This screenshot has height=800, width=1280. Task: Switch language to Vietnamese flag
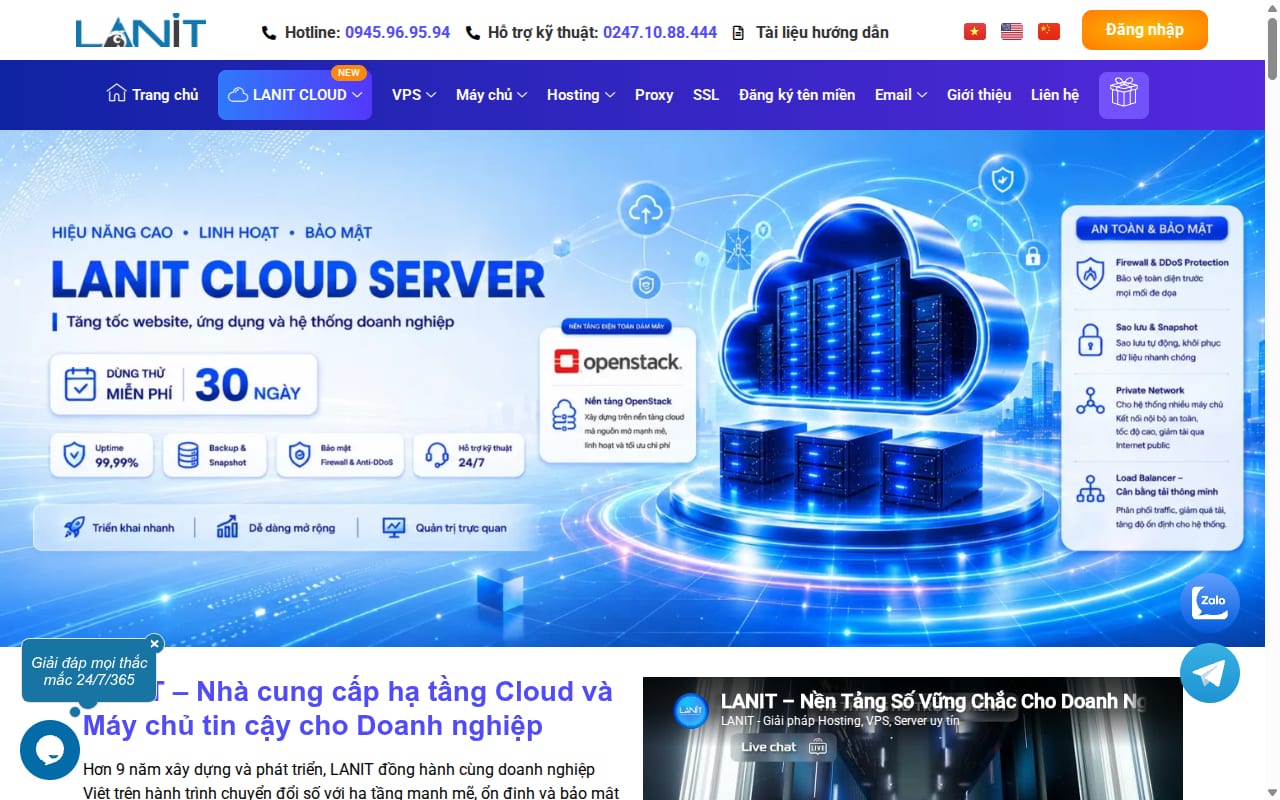[974, 32]
